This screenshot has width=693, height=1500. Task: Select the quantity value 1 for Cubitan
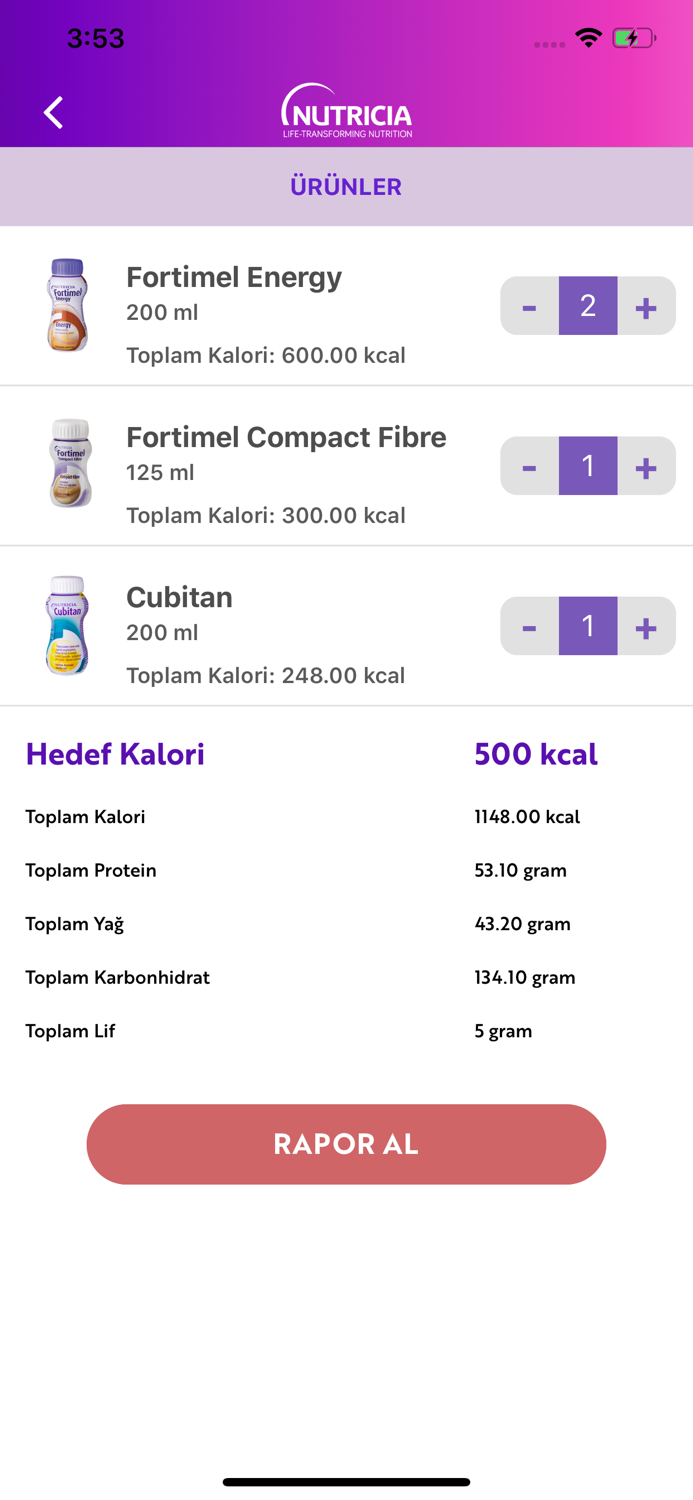587,625
